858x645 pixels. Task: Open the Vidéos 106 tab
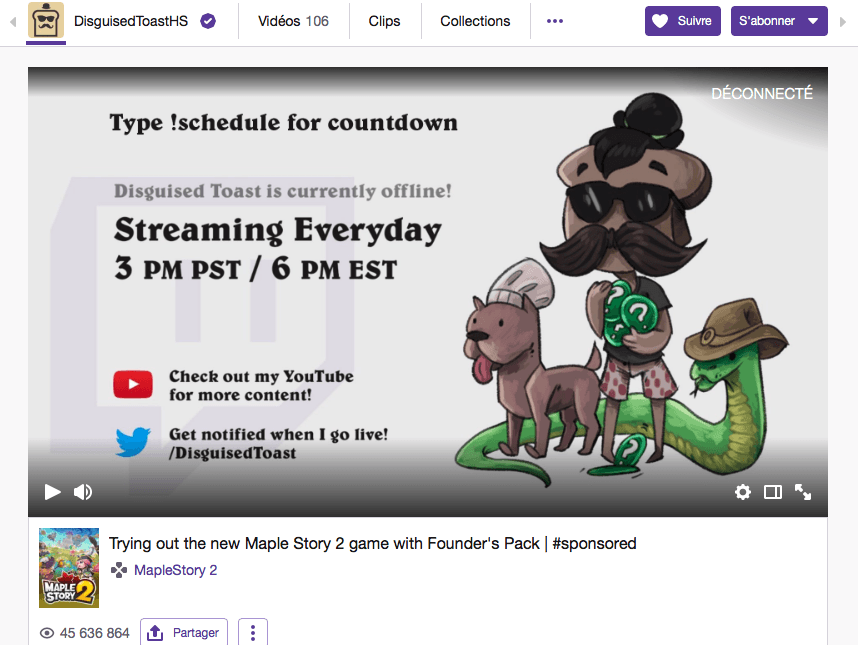point(293,21)
